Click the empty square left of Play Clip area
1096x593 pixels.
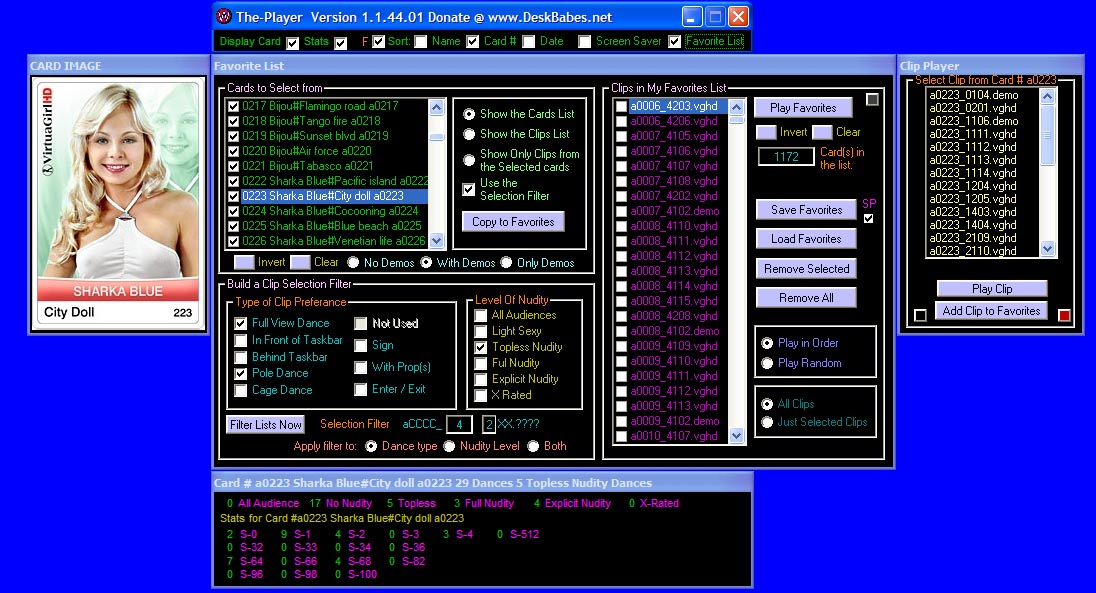pos(920,316)
